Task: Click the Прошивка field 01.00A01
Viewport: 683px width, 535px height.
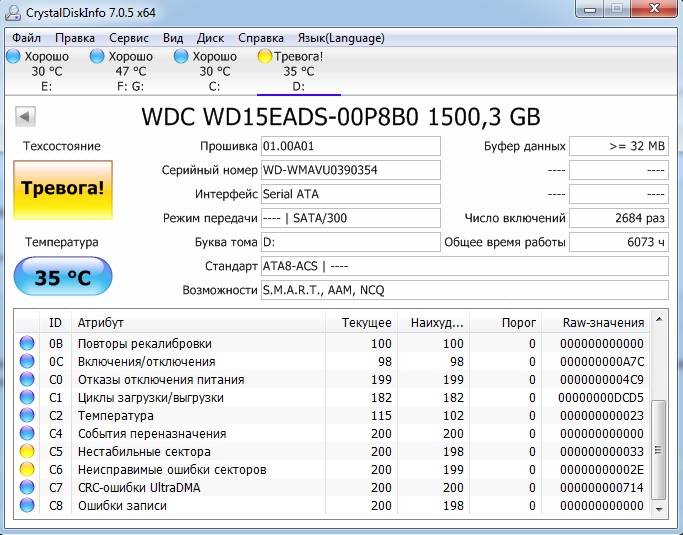Action: pyautogui.click(x=351, y=146)
